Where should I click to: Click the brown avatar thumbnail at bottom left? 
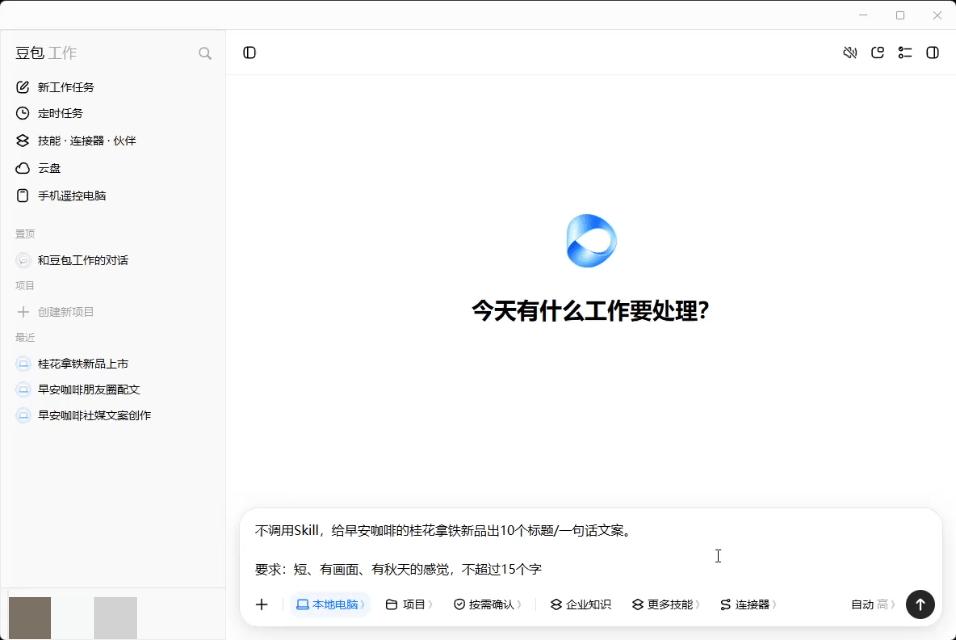(30, 618)
